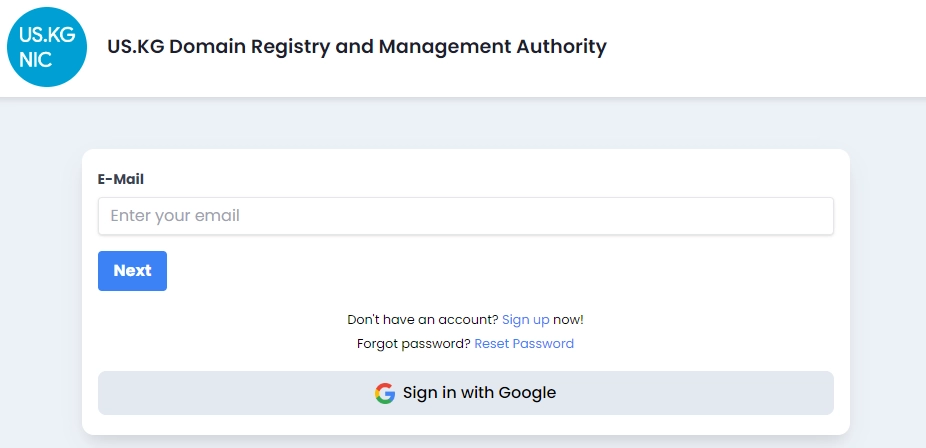Click the word "now!" after Sign up
The height and width of the screenshot is (448, 926).
click(568, 320)
